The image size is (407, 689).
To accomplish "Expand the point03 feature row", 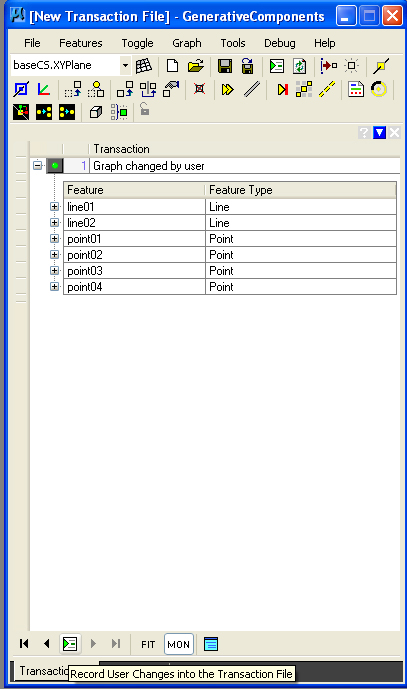I will coord(54,270).
